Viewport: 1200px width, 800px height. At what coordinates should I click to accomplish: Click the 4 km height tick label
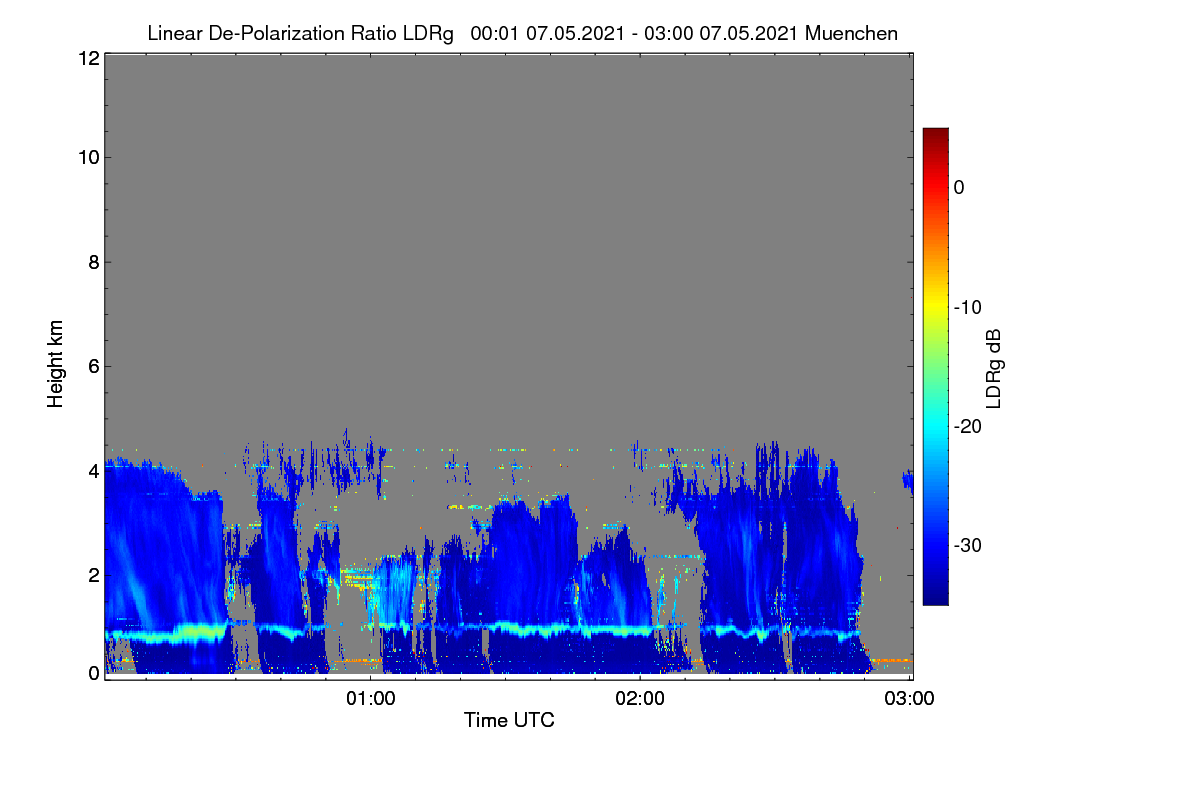click(93, 470)
